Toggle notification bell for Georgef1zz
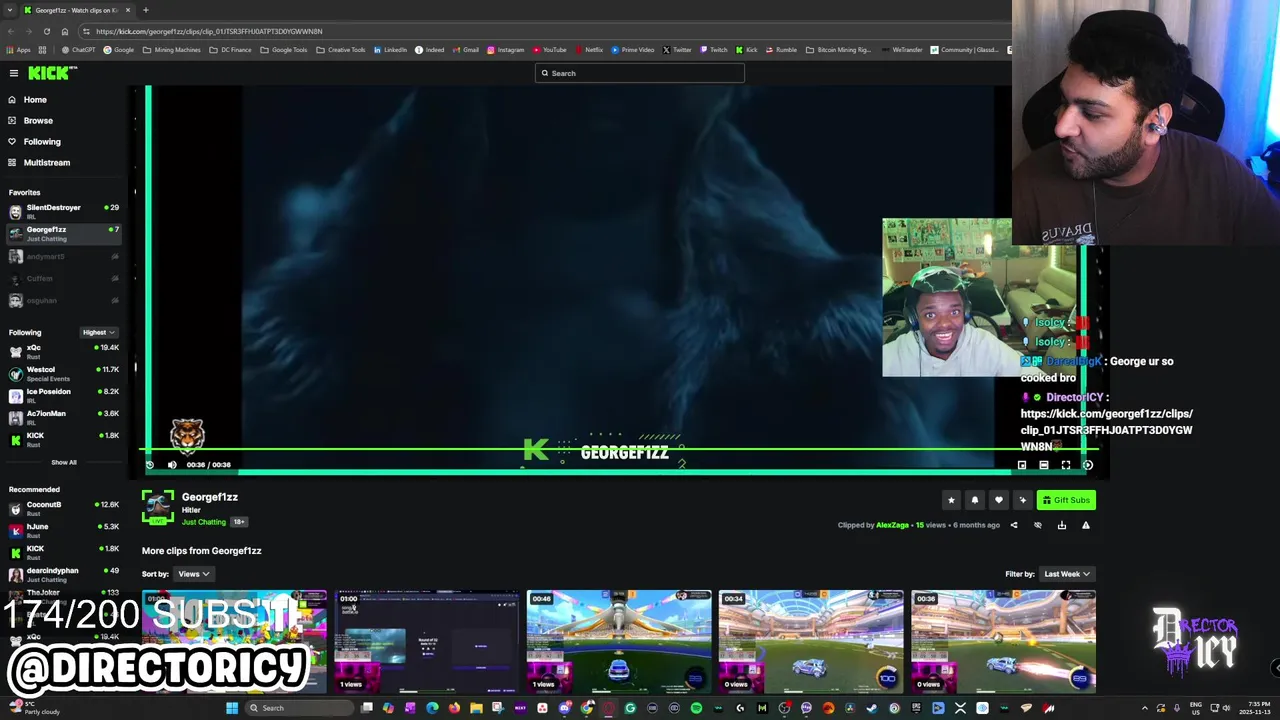This screenshot has height=720, width=1280. click(975, 500)
